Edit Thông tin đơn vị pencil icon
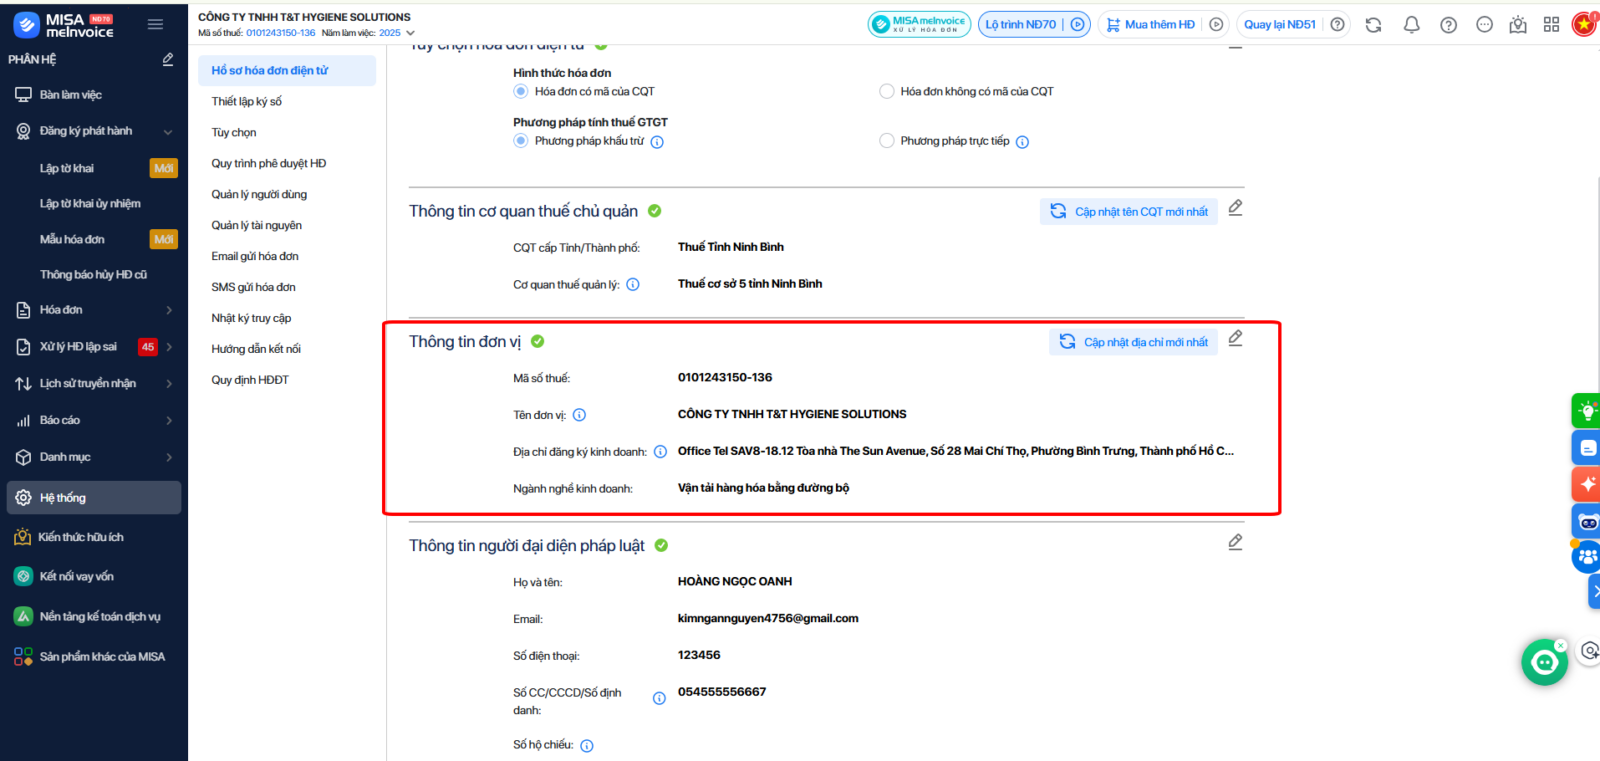Image resolution: width=1600 pixels, height=761 pixels. [x=1235, y=339]
